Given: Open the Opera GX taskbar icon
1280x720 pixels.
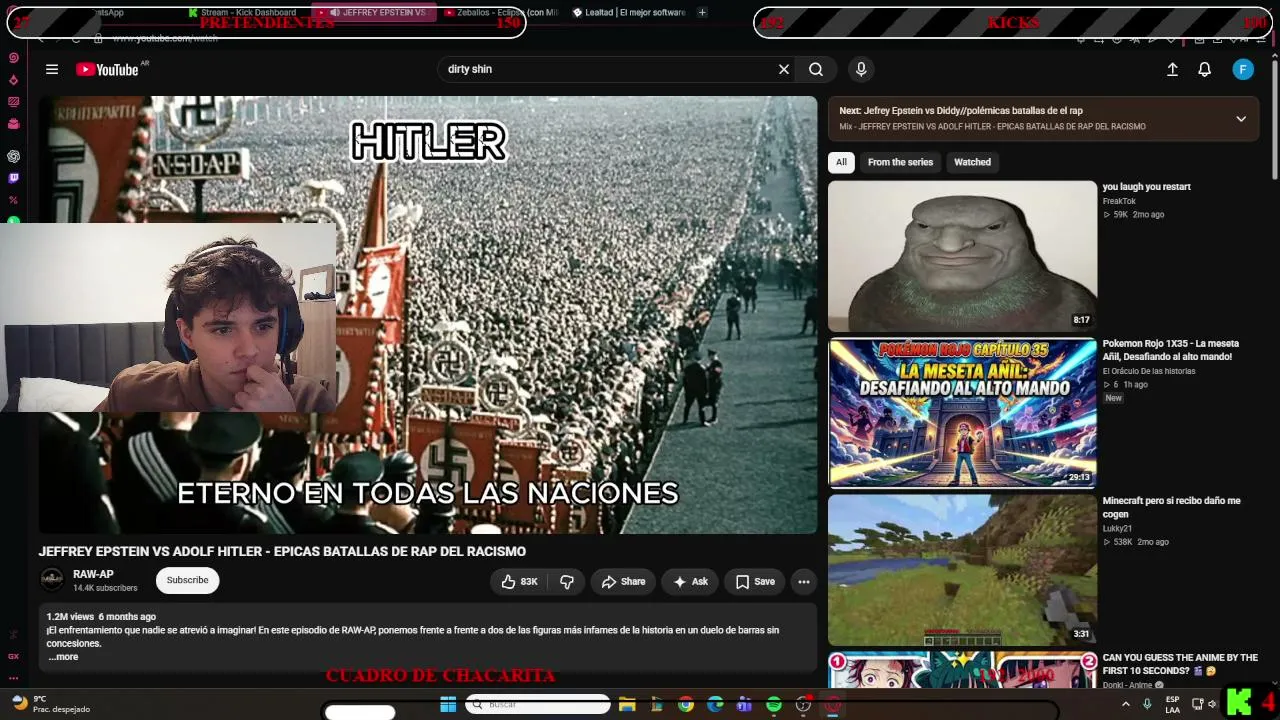Looking at the screenshot, I should point(833,705).
